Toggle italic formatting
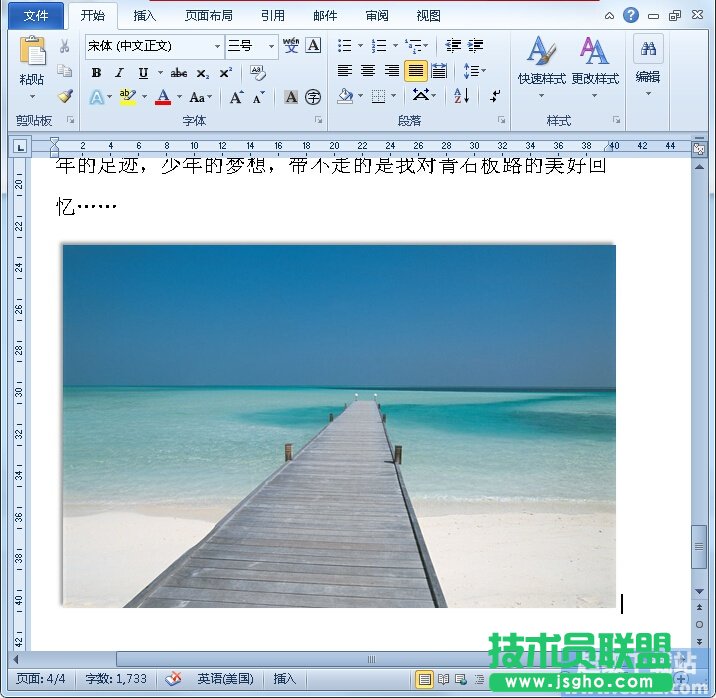 [119, 73]
